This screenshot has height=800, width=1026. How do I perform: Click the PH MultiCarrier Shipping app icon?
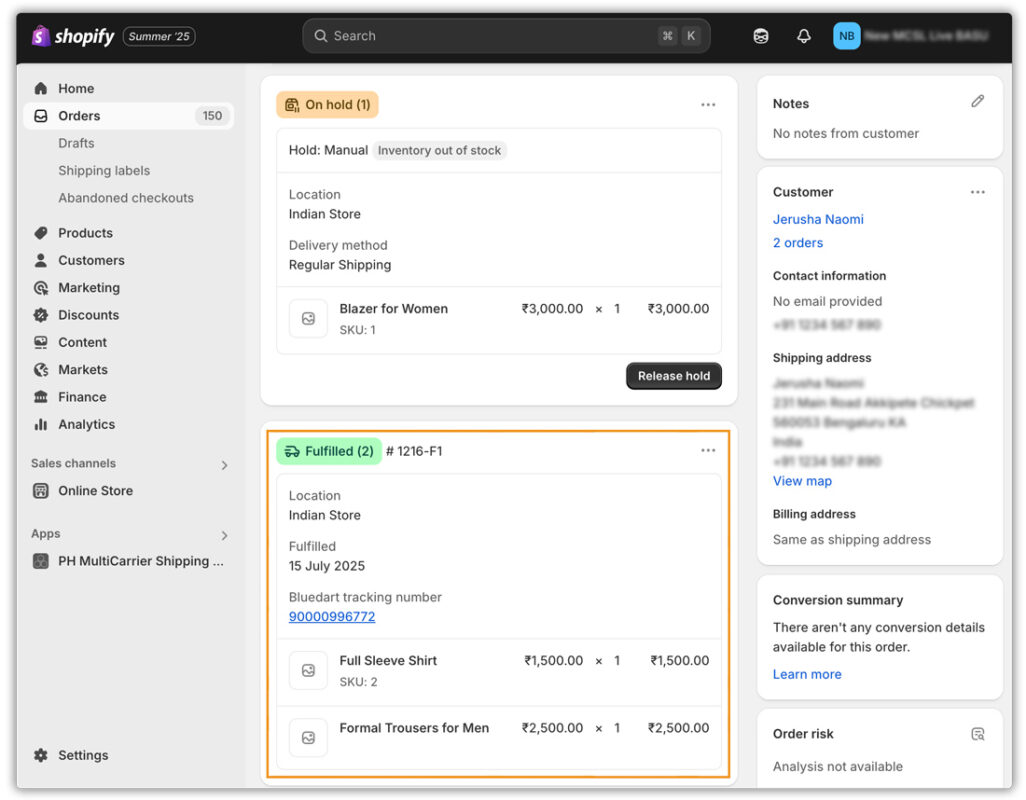(x=41, y=562)
